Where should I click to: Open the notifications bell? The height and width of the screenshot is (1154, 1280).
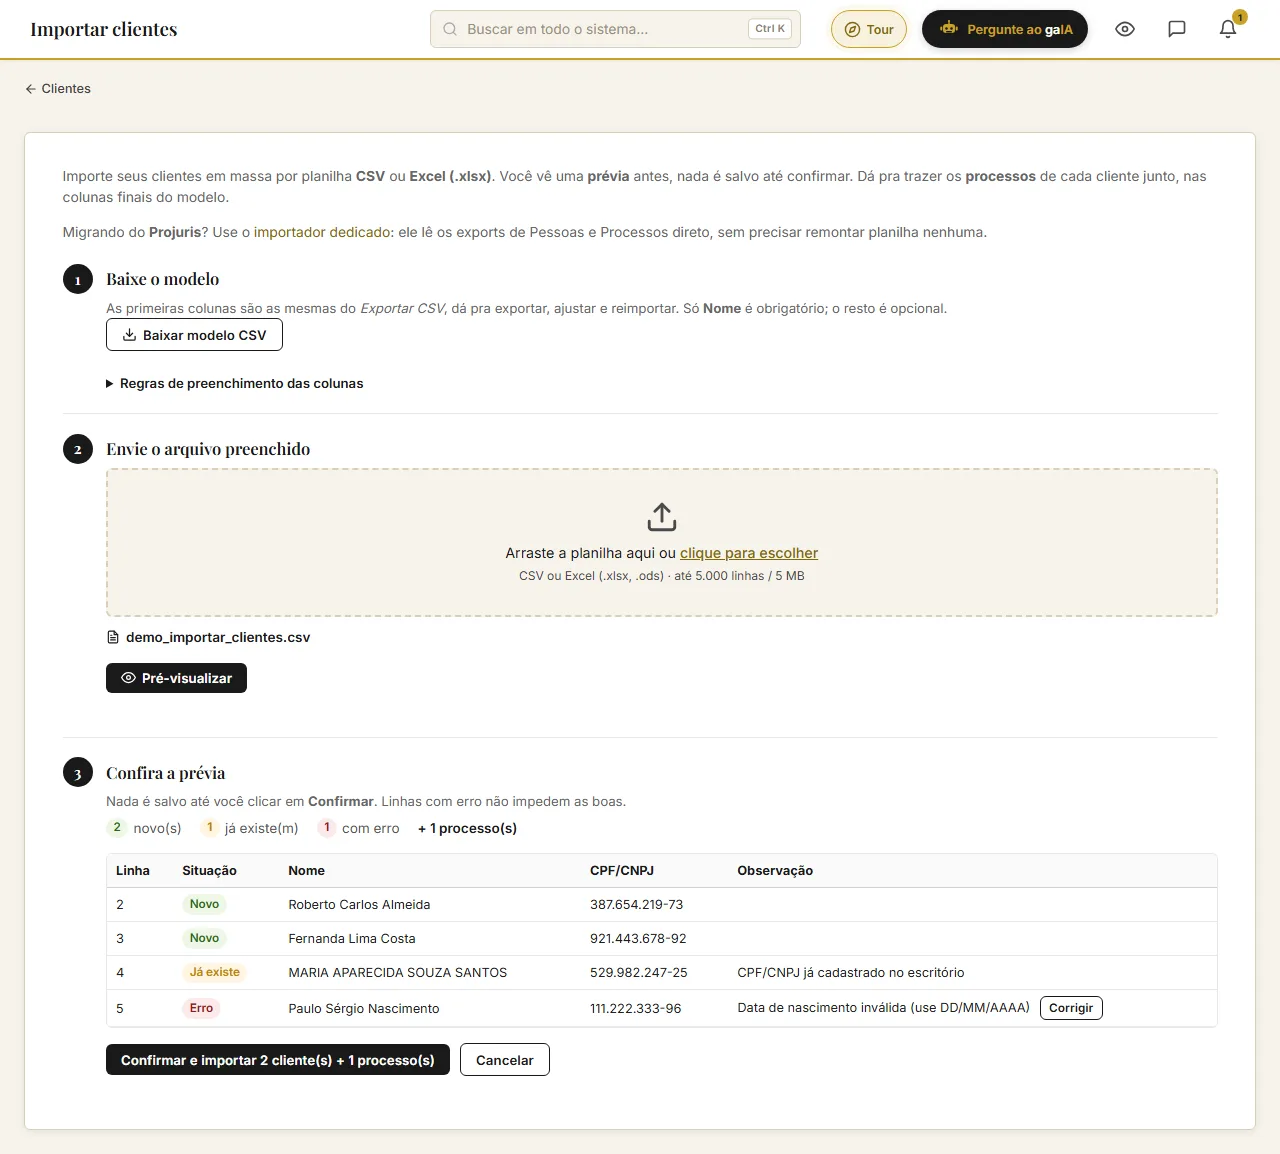(1228, 29)
